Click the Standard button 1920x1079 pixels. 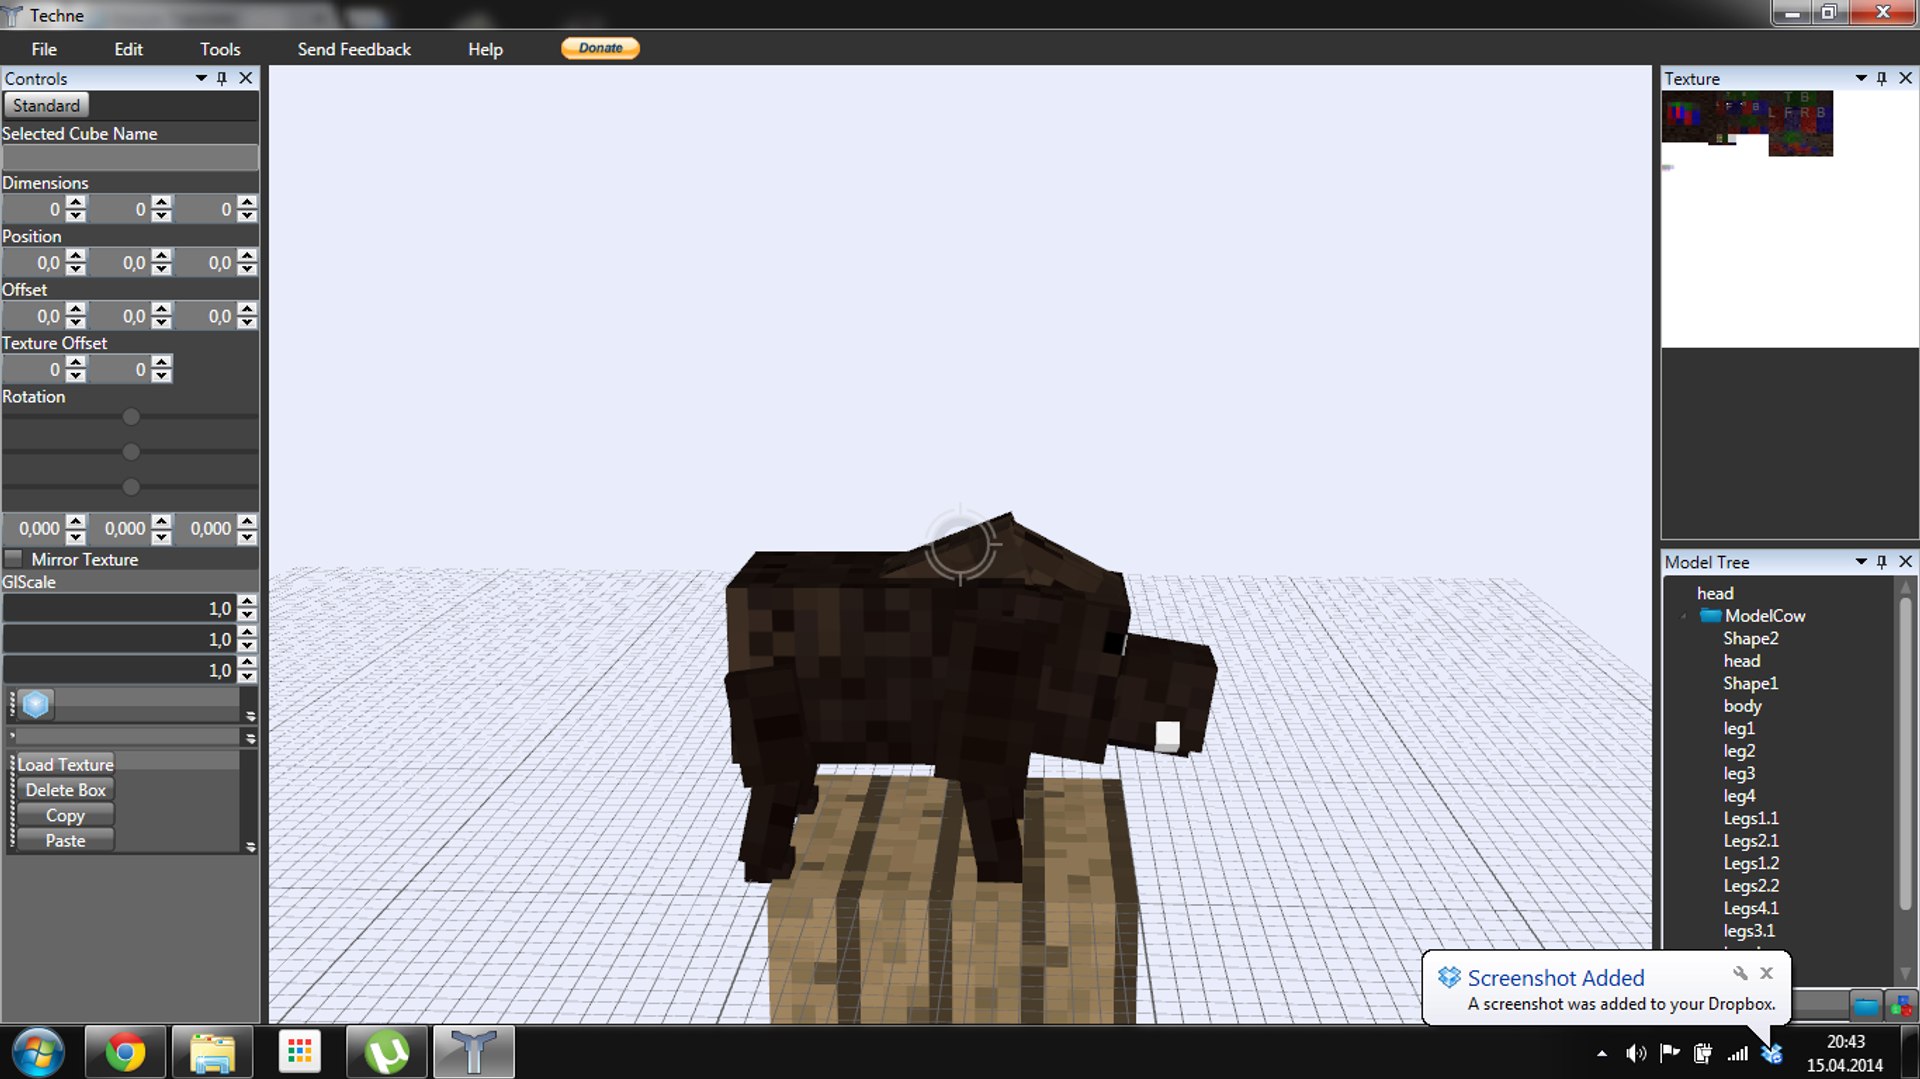tap(46, 105)
